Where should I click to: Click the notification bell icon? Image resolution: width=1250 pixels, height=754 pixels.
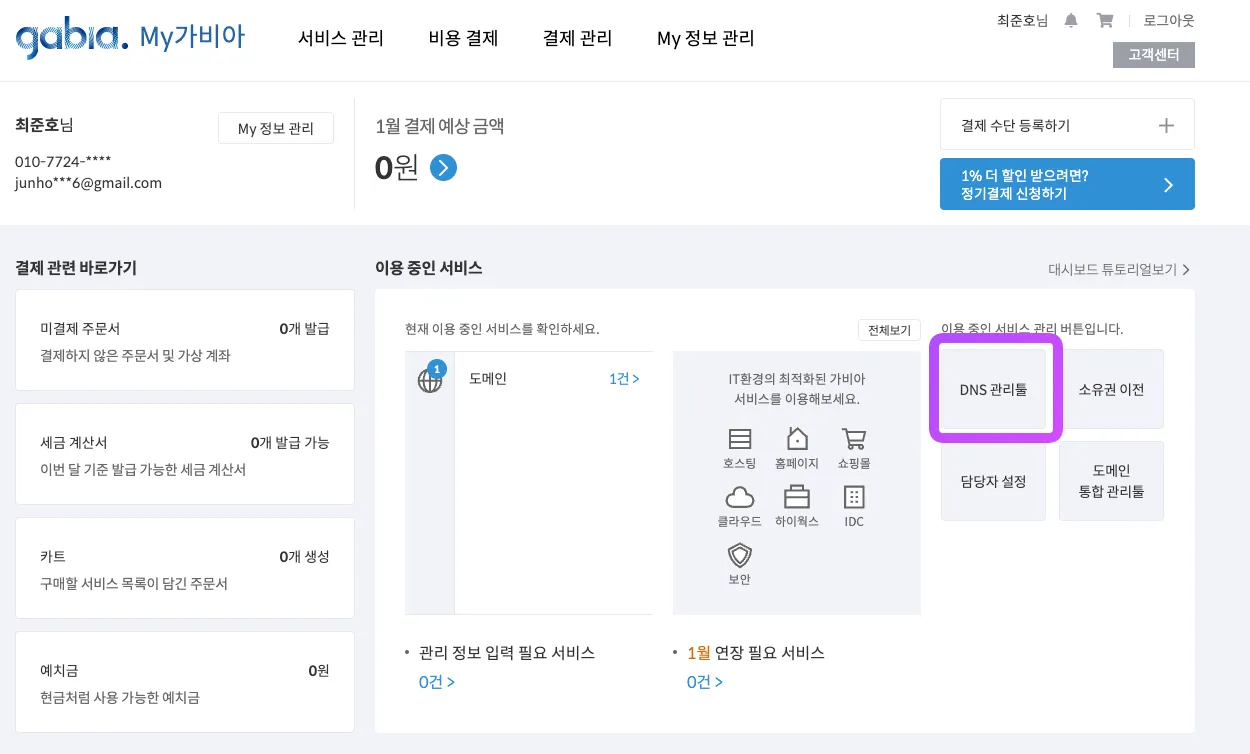[1071, 20]
